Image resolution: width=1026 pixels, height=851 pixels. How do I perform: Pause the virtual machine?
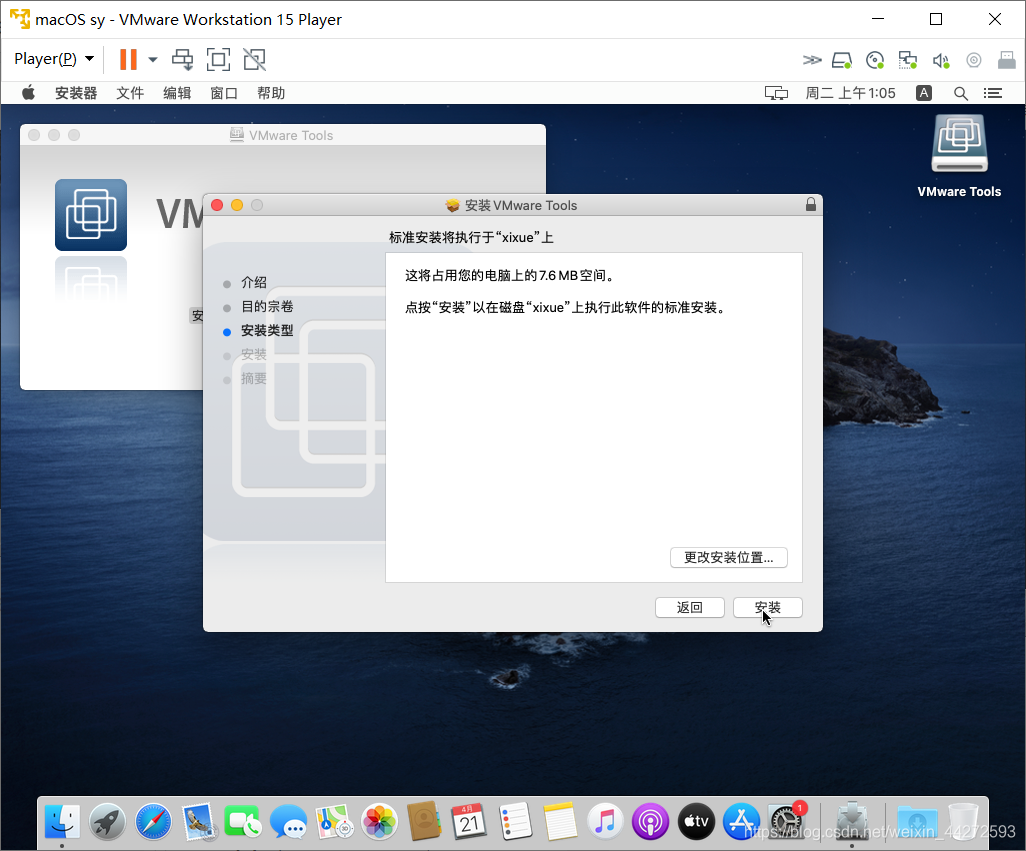click(128, 59)
